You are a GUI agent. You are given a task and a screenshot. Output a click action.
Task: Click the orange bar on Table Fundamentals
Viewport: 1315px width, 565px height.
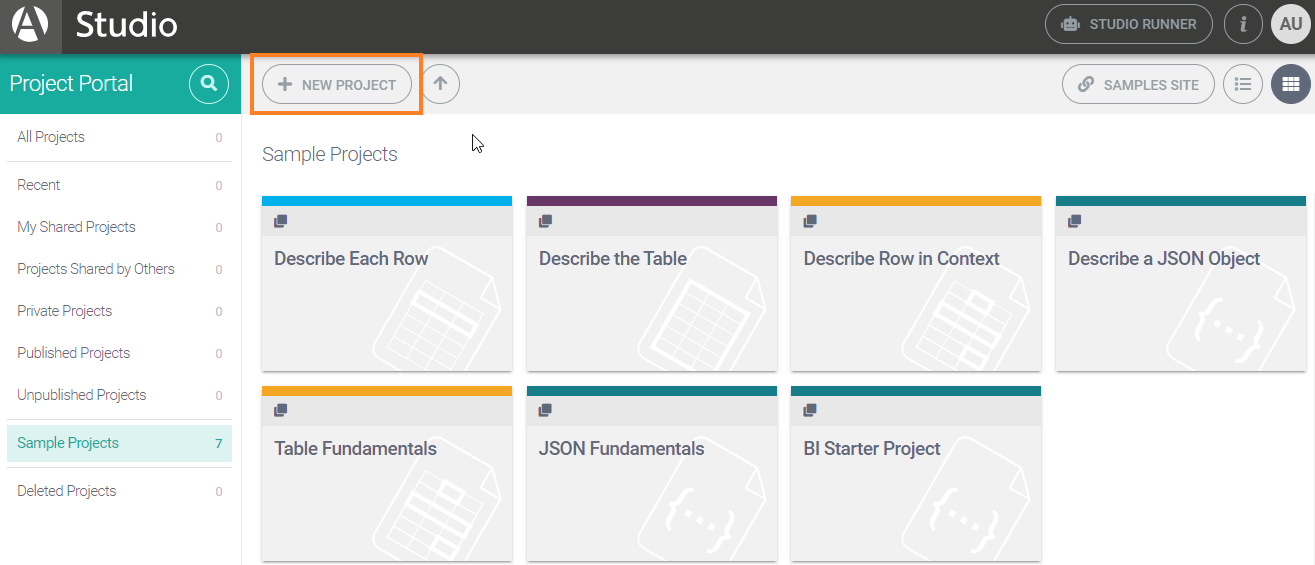(x=387, y=391)
